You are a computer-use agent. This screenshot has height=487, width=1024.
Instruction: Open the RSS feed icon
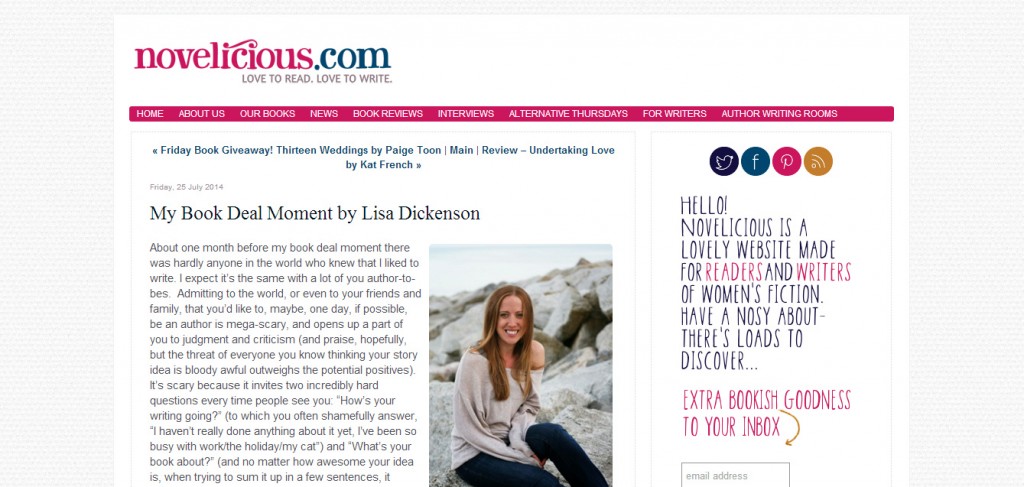[818, 161]
